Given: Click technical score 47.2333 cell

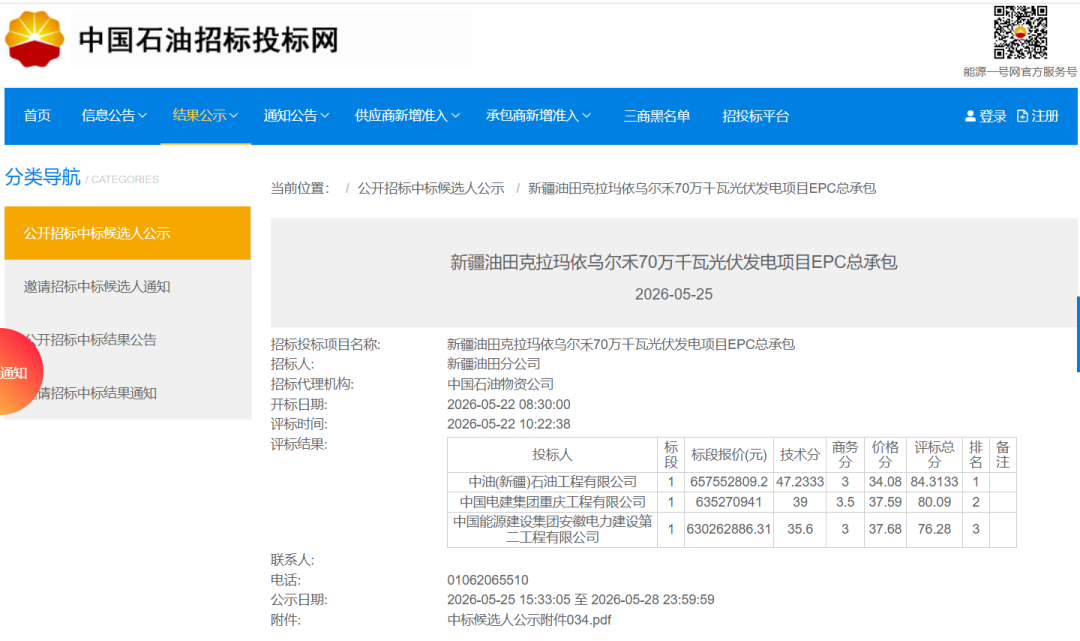Looking at the screenshot, I should (x=800, y=482).
